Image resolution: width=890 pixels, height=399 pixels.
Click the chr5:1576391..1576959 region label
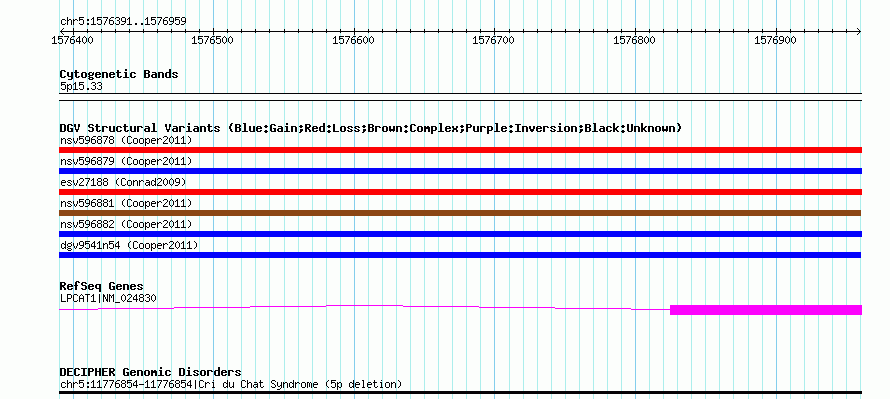coord(123,22)
